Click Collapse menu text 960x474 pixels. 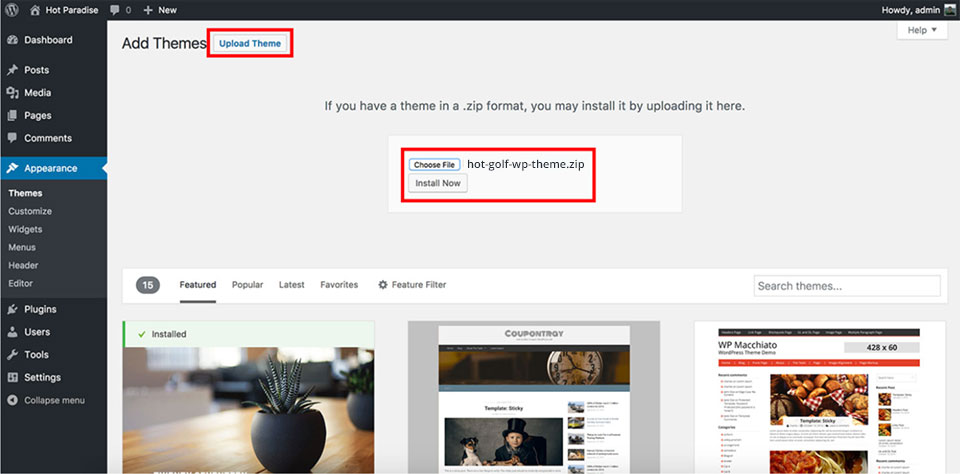tap(54, 401)
